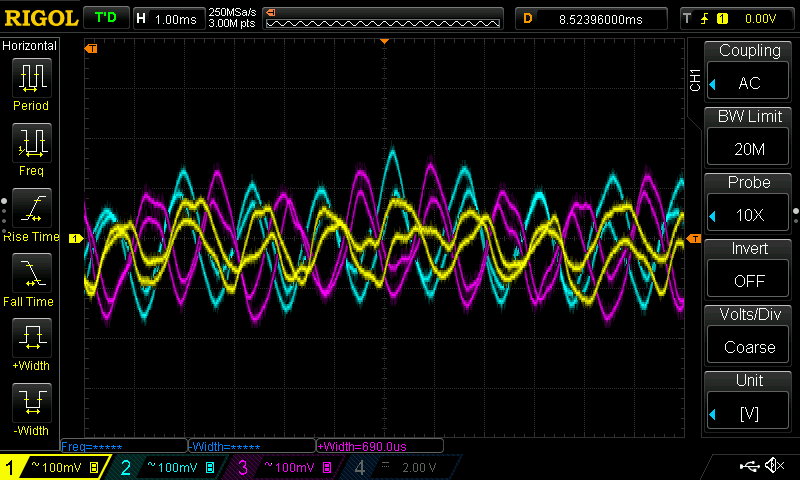The image size is (800, 480).
Task: Click the channel 1 ground marker
Action: click(76, 238)
